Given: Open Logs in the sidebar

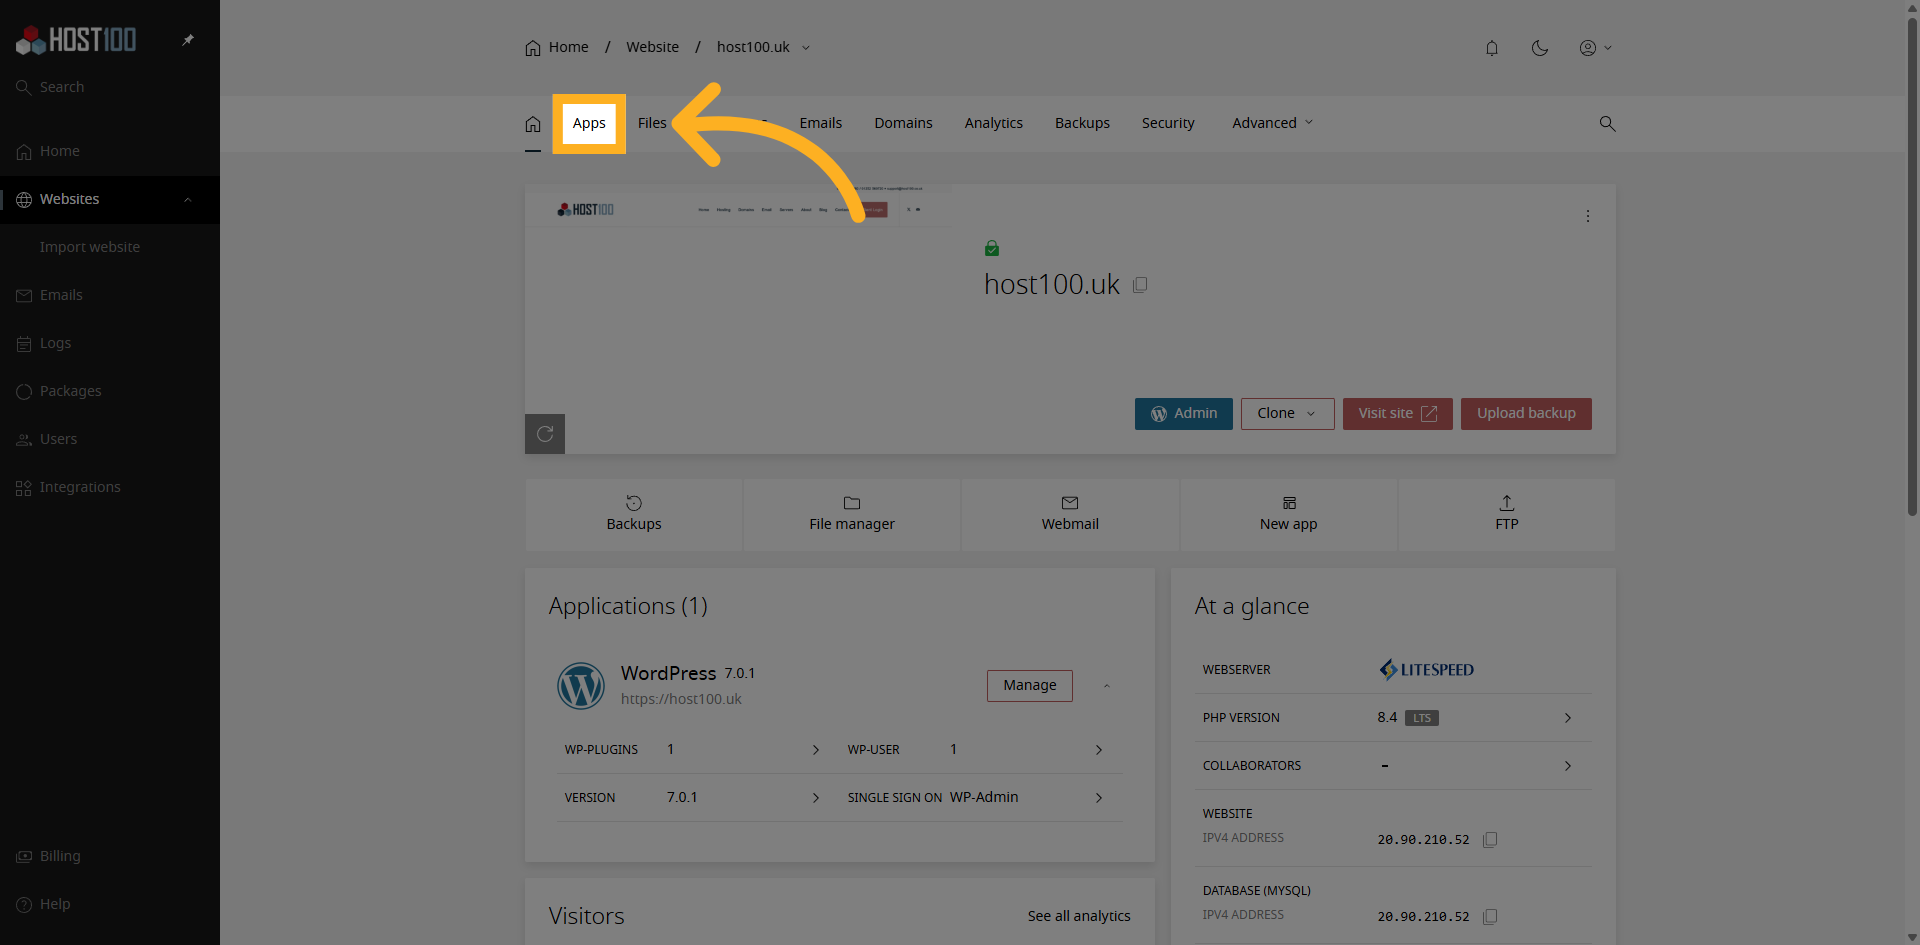Looking at the screenshot, I should pyautogui.click(x=55, y=343).
